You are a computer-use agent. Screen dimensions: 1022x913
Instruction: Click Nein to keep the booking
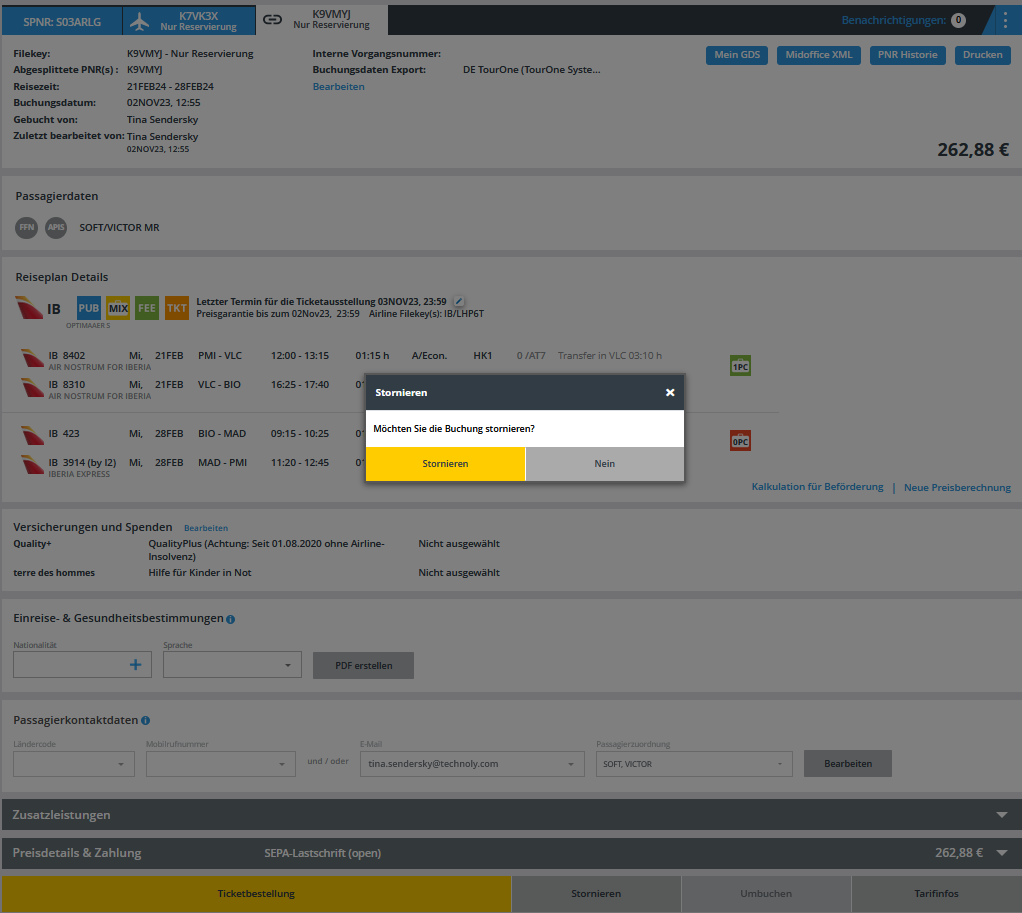(x=604, y=464)
